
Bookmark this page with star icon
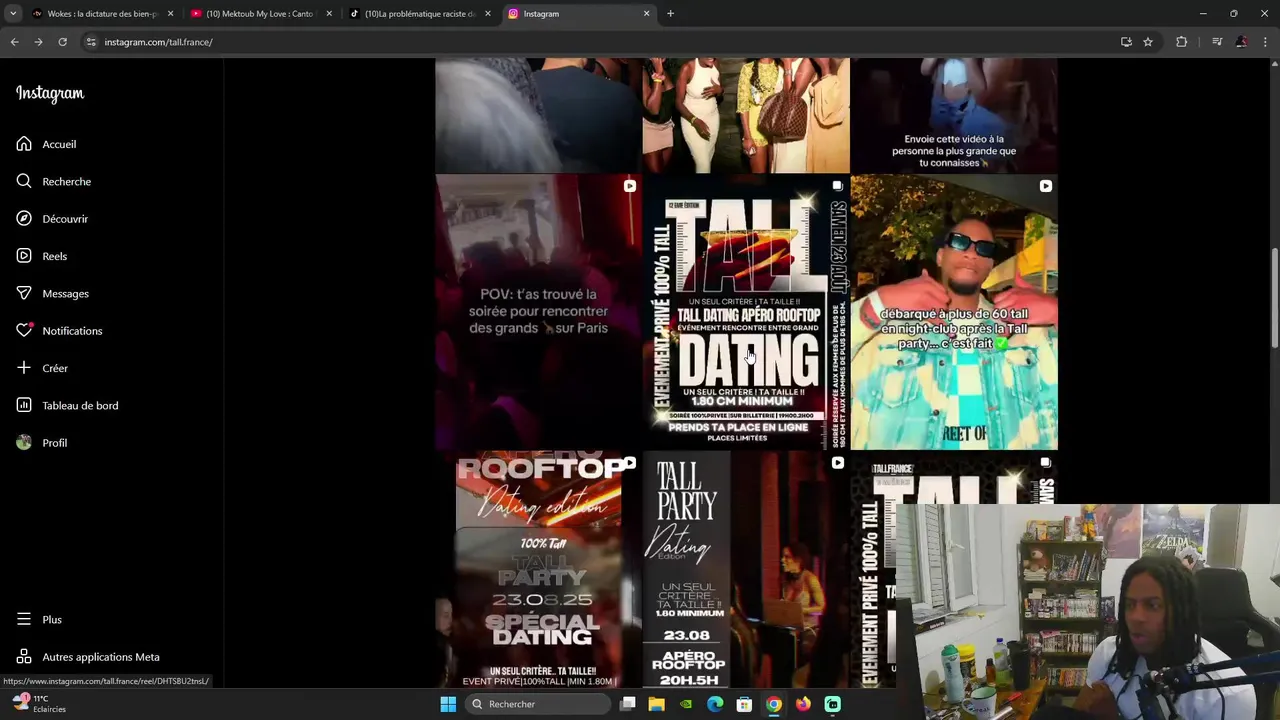(x=1148, y=42)
